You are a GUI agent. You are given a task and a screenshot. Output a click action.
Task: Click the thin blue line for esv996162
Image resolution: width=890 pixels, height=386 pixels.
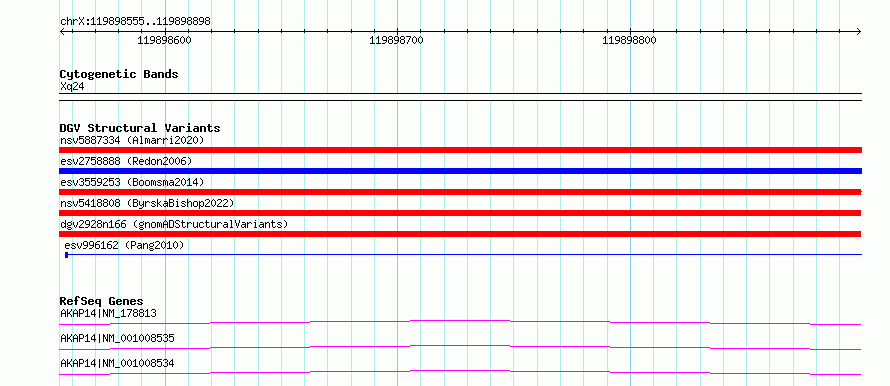pos(465,255)
